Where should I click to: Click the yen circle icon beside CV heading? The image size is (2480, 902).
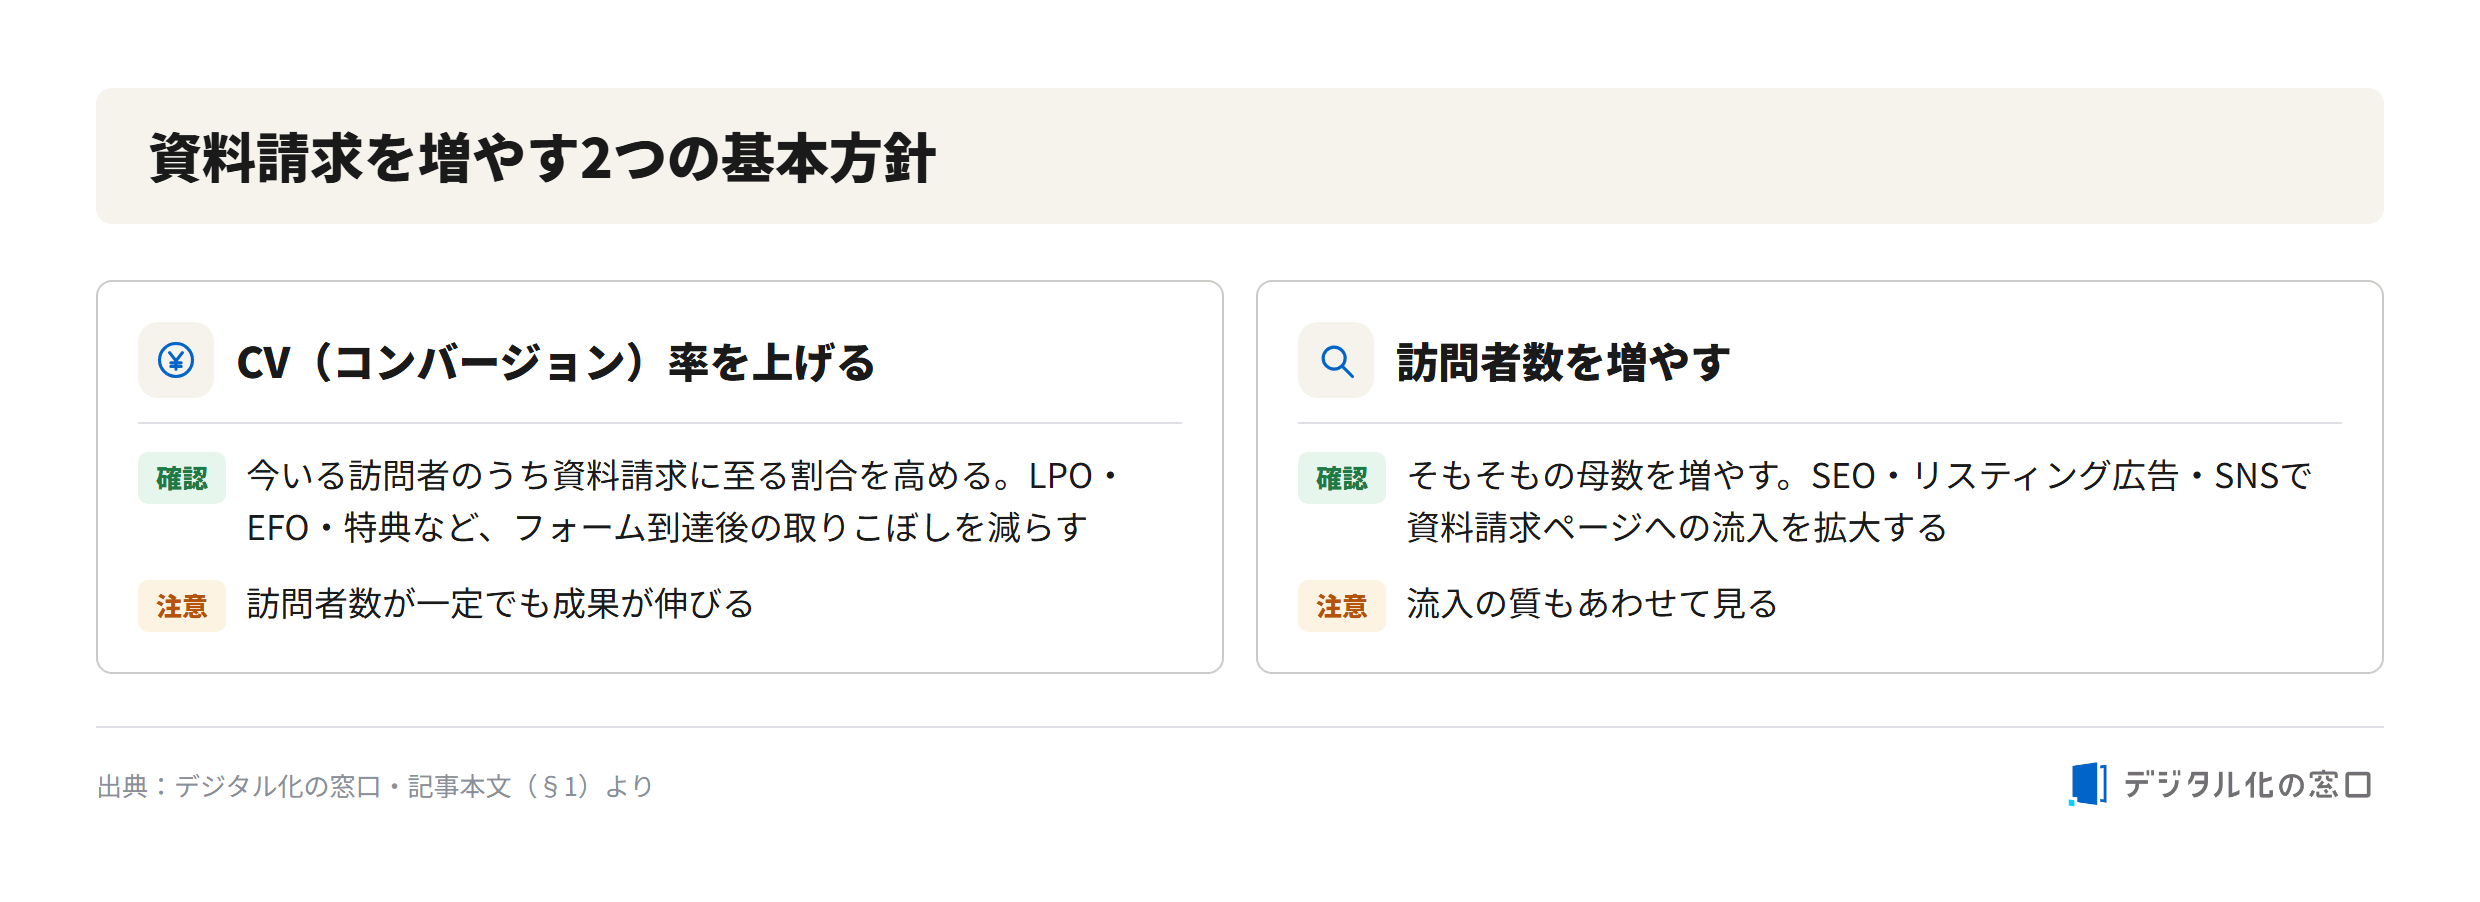(176, 360)
